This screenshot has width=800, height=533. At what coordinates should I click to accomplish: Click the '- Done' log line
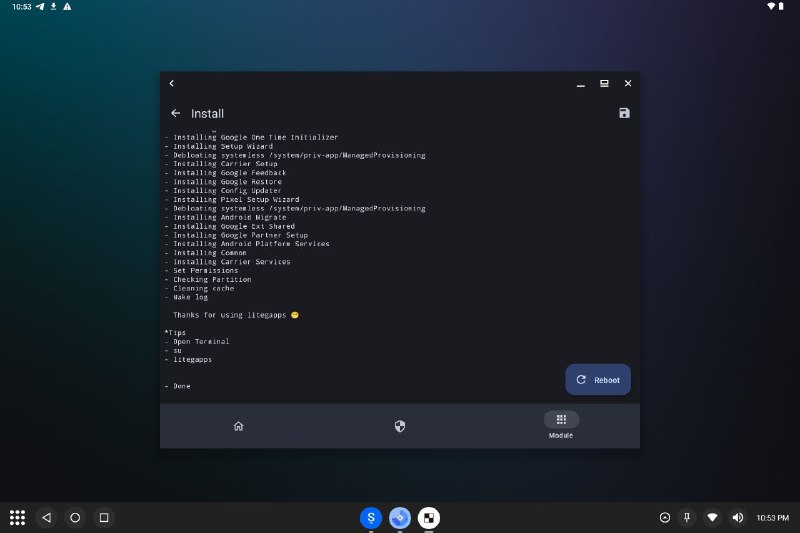pos(178,386)
